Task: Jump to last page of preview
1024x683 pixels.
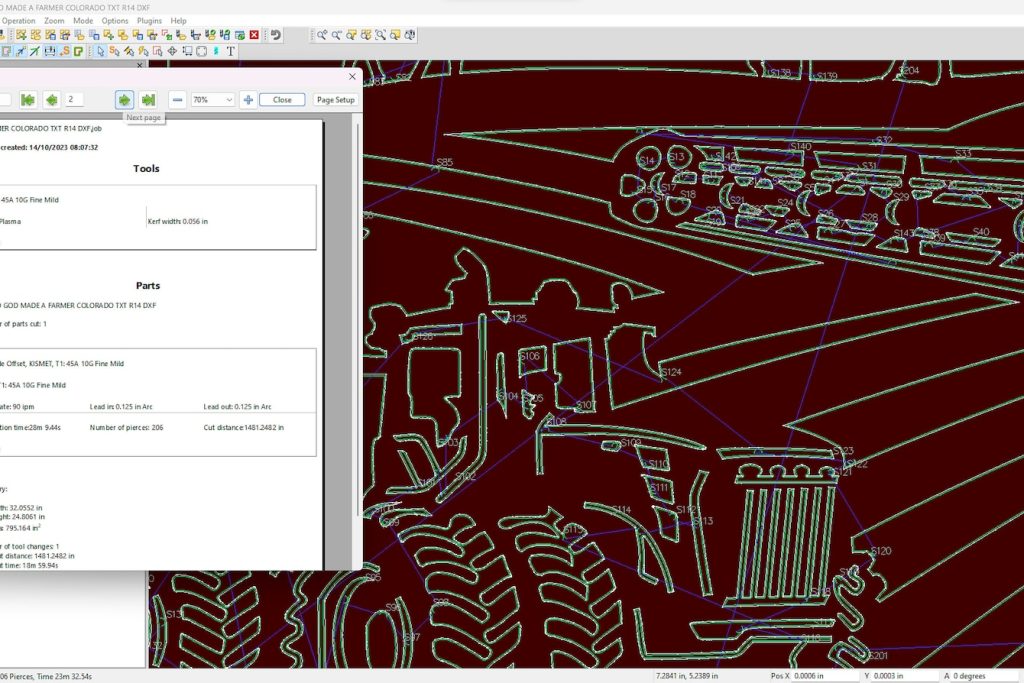Action: coord(148,99)
